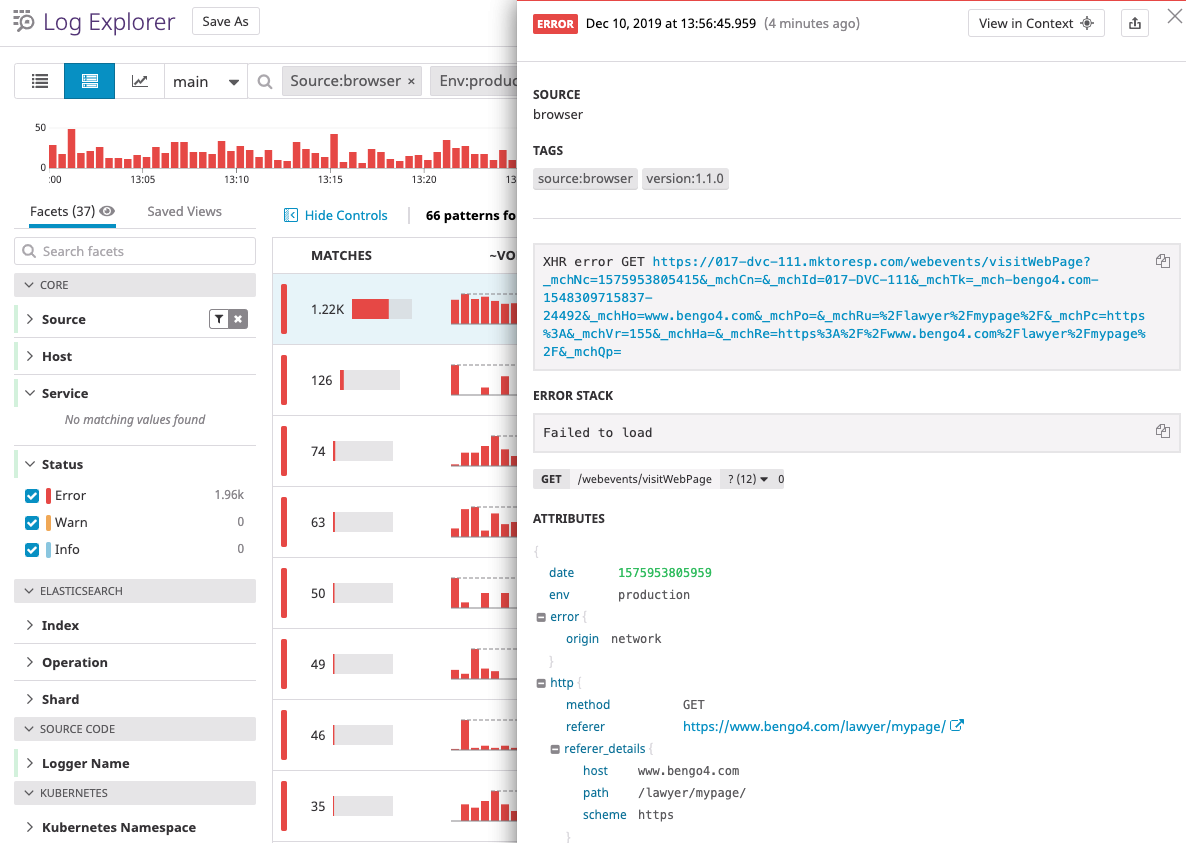Expand the Host facet
The width and height of the screenshot is (1186, 843).
click(x=29, y=356)
